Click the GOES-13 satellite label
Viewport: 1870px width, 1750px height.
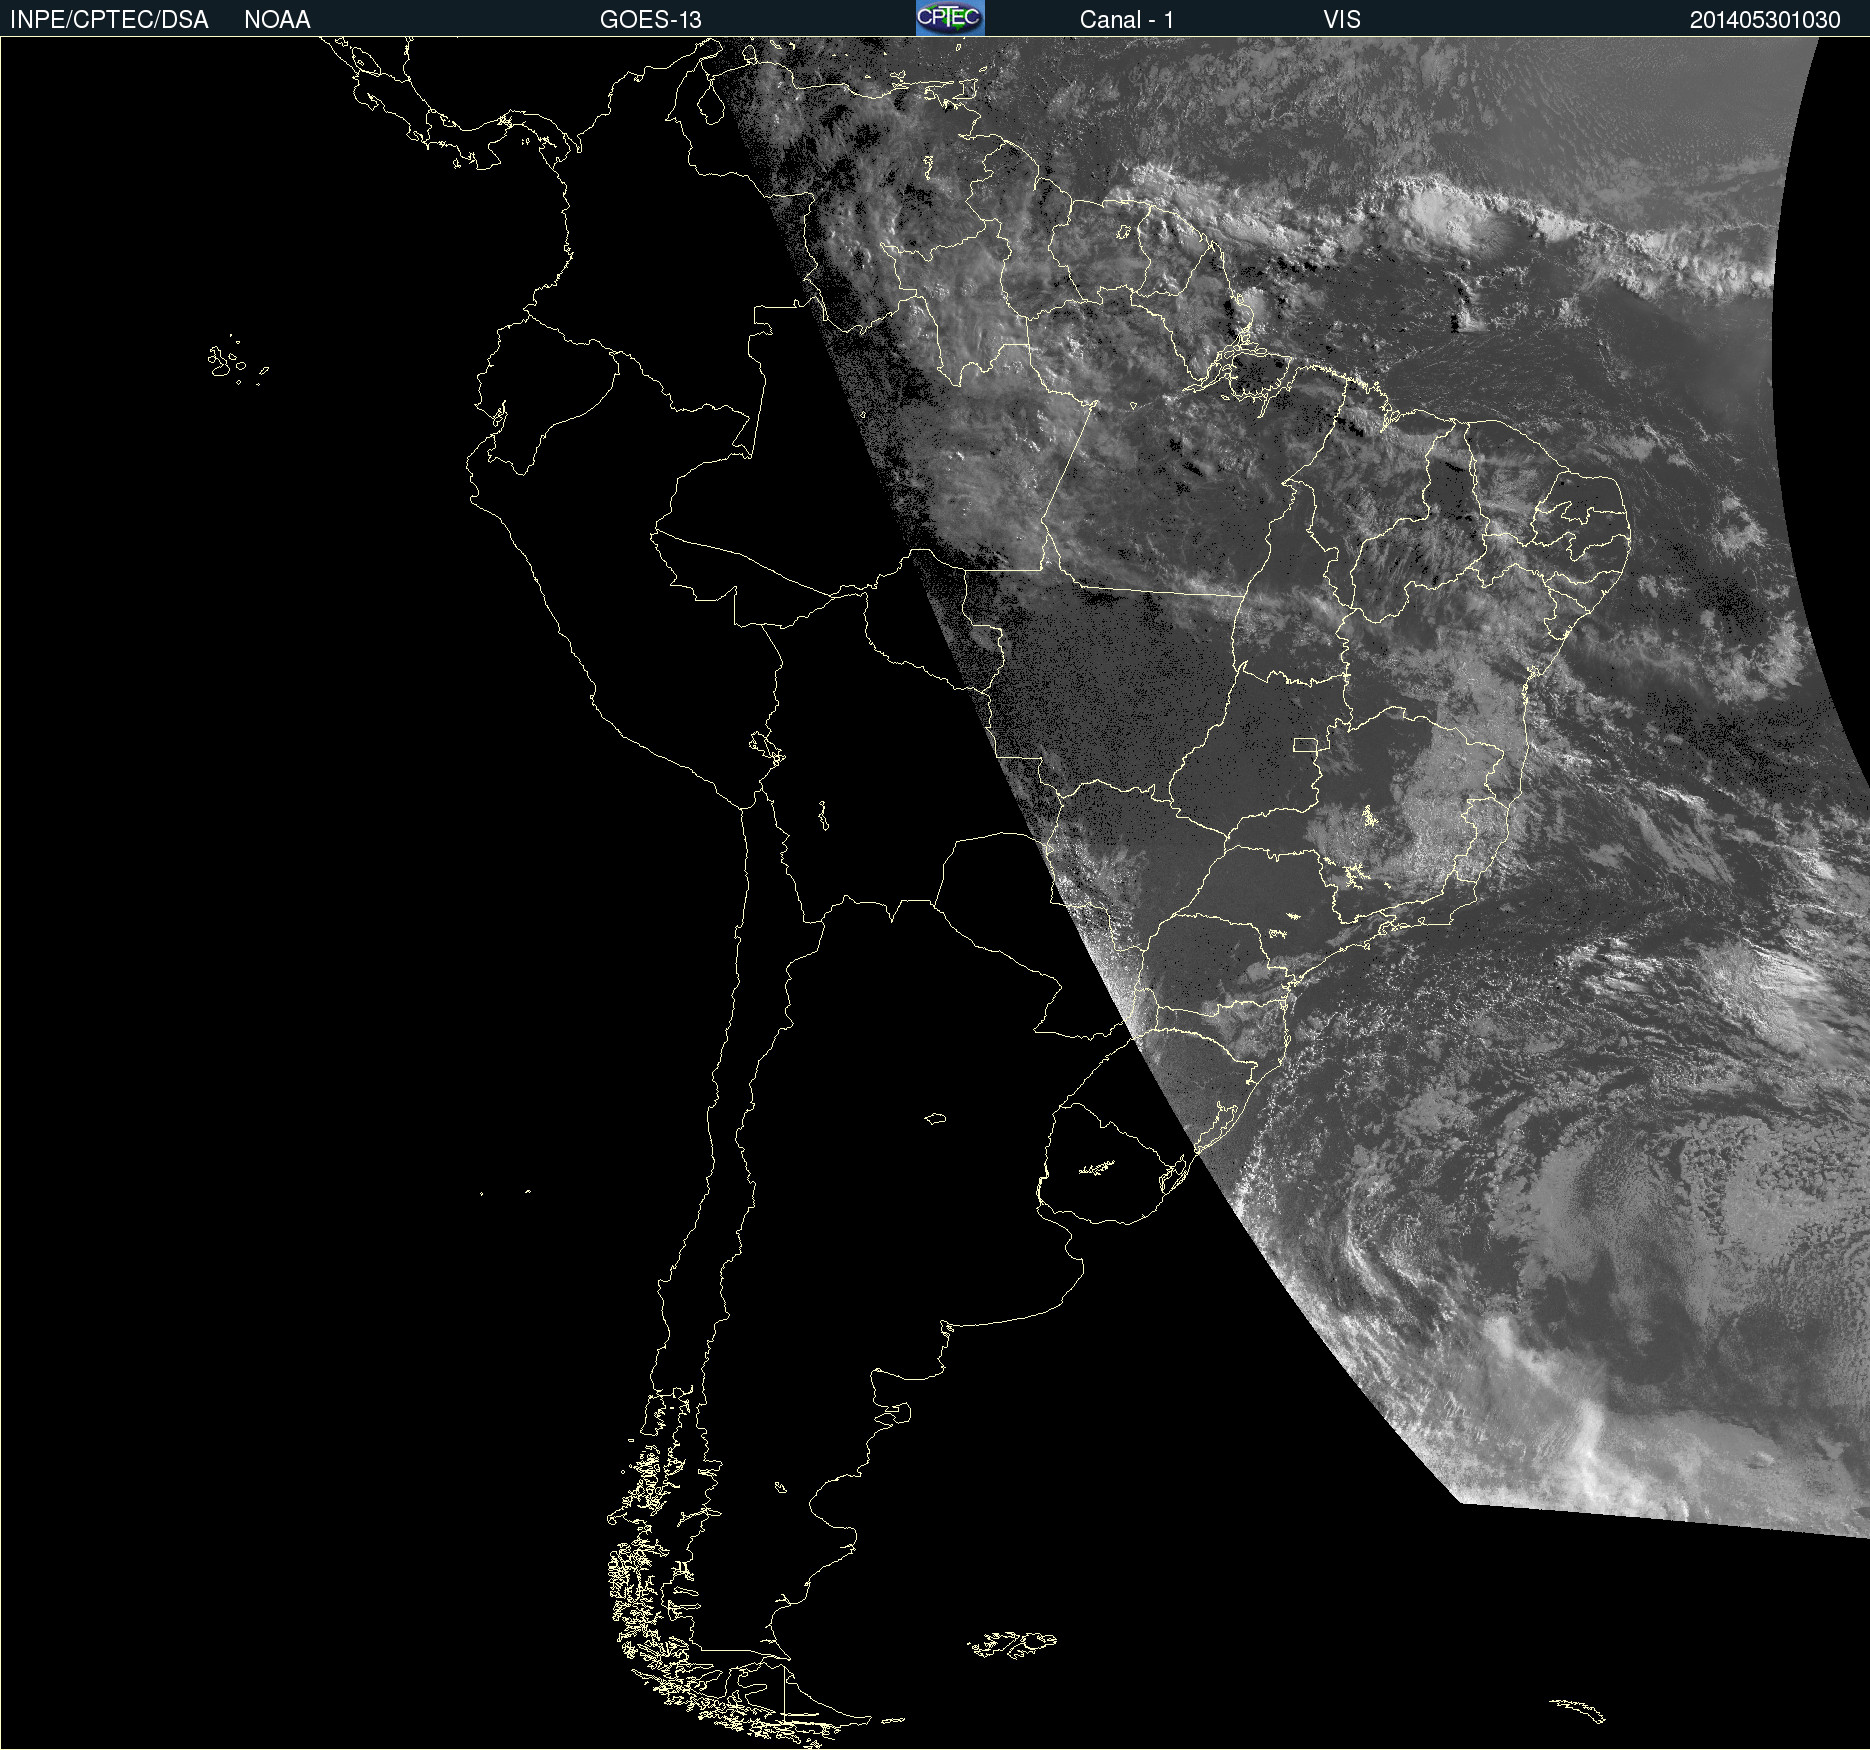[x=650, y=20]
